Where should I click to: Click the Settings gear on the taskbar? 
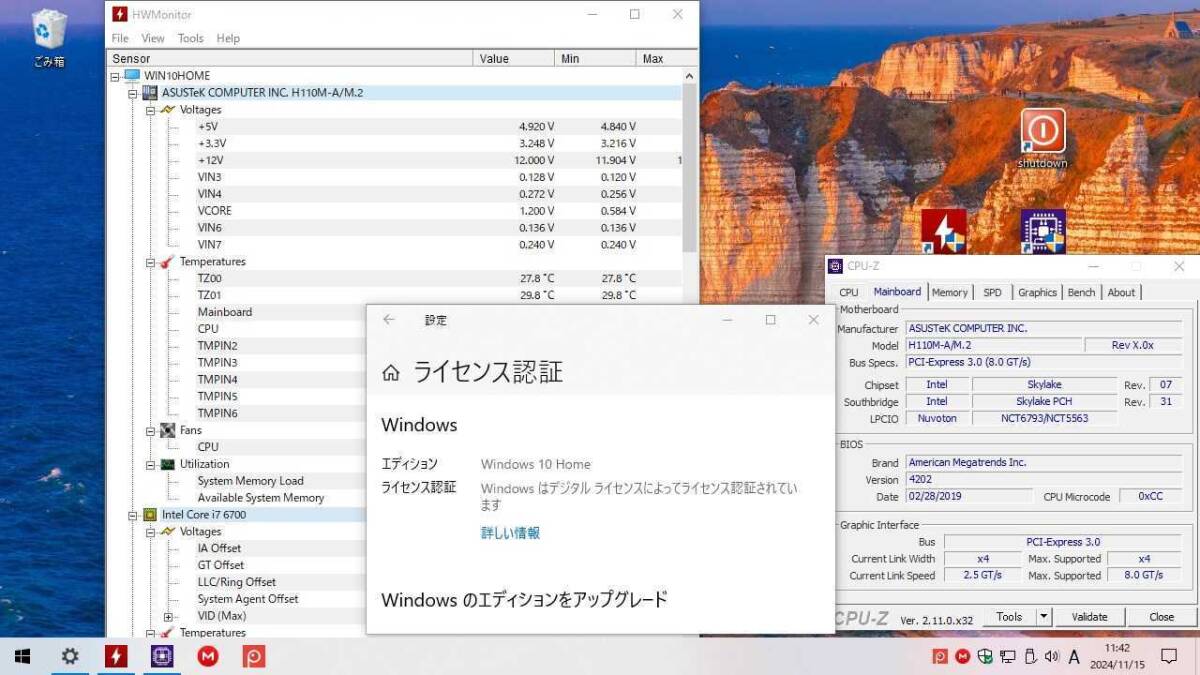[70, 656]
